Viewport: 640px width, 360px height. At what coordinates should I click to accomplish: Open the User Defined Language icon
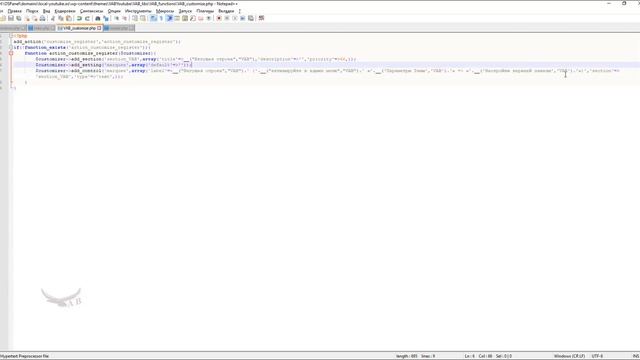(177, 18)
